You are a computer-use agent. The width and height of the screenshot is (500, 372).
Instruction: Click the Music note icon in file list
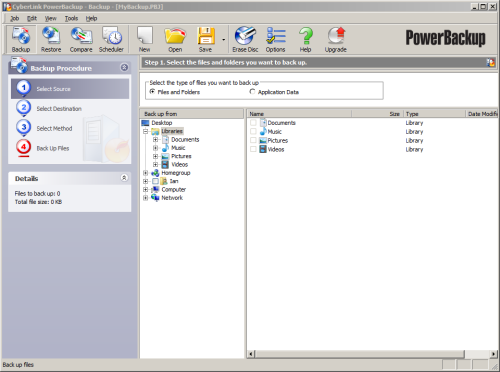[263, 132]
